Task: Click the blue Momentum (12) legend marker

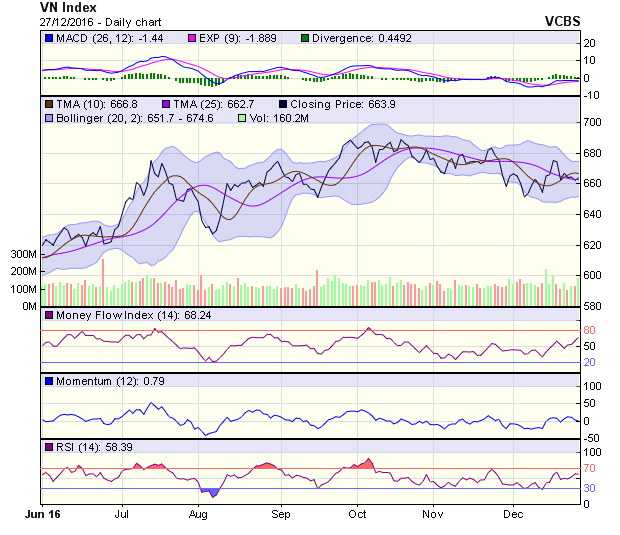Action: pos(49,381)
